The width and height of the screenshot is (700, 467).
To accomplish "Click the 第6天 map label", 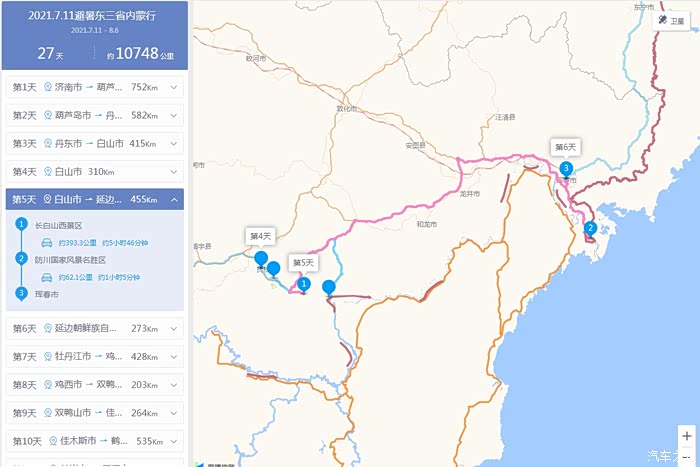I will pyautogui.click(x=565, y=146).
